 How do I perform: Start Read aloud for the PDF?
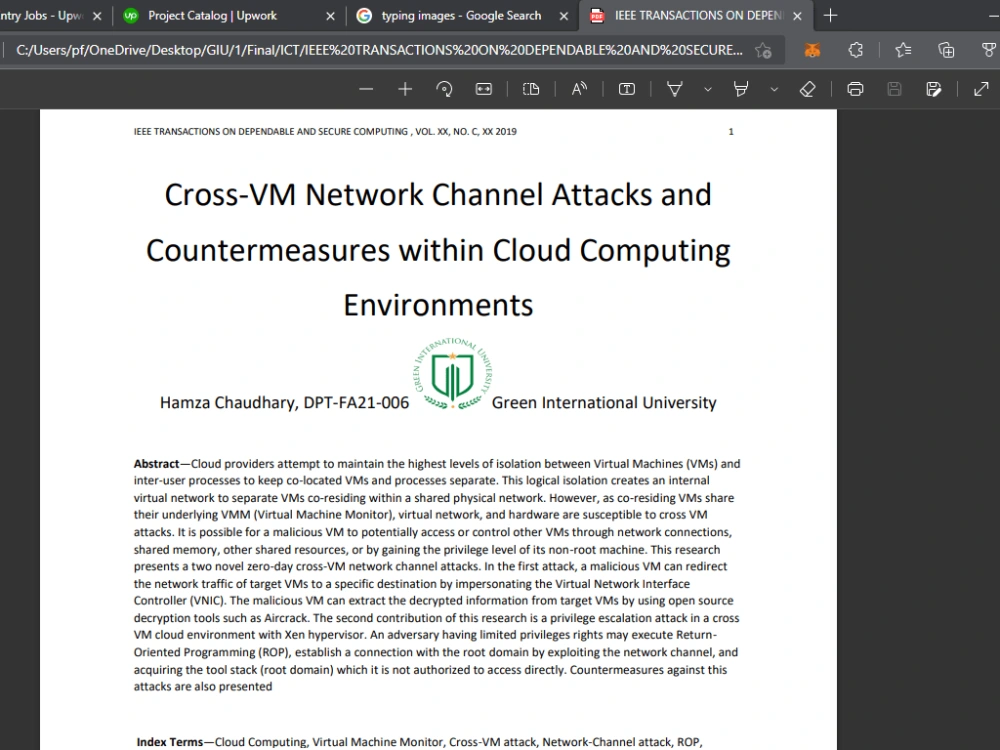(x=579, y=89)
